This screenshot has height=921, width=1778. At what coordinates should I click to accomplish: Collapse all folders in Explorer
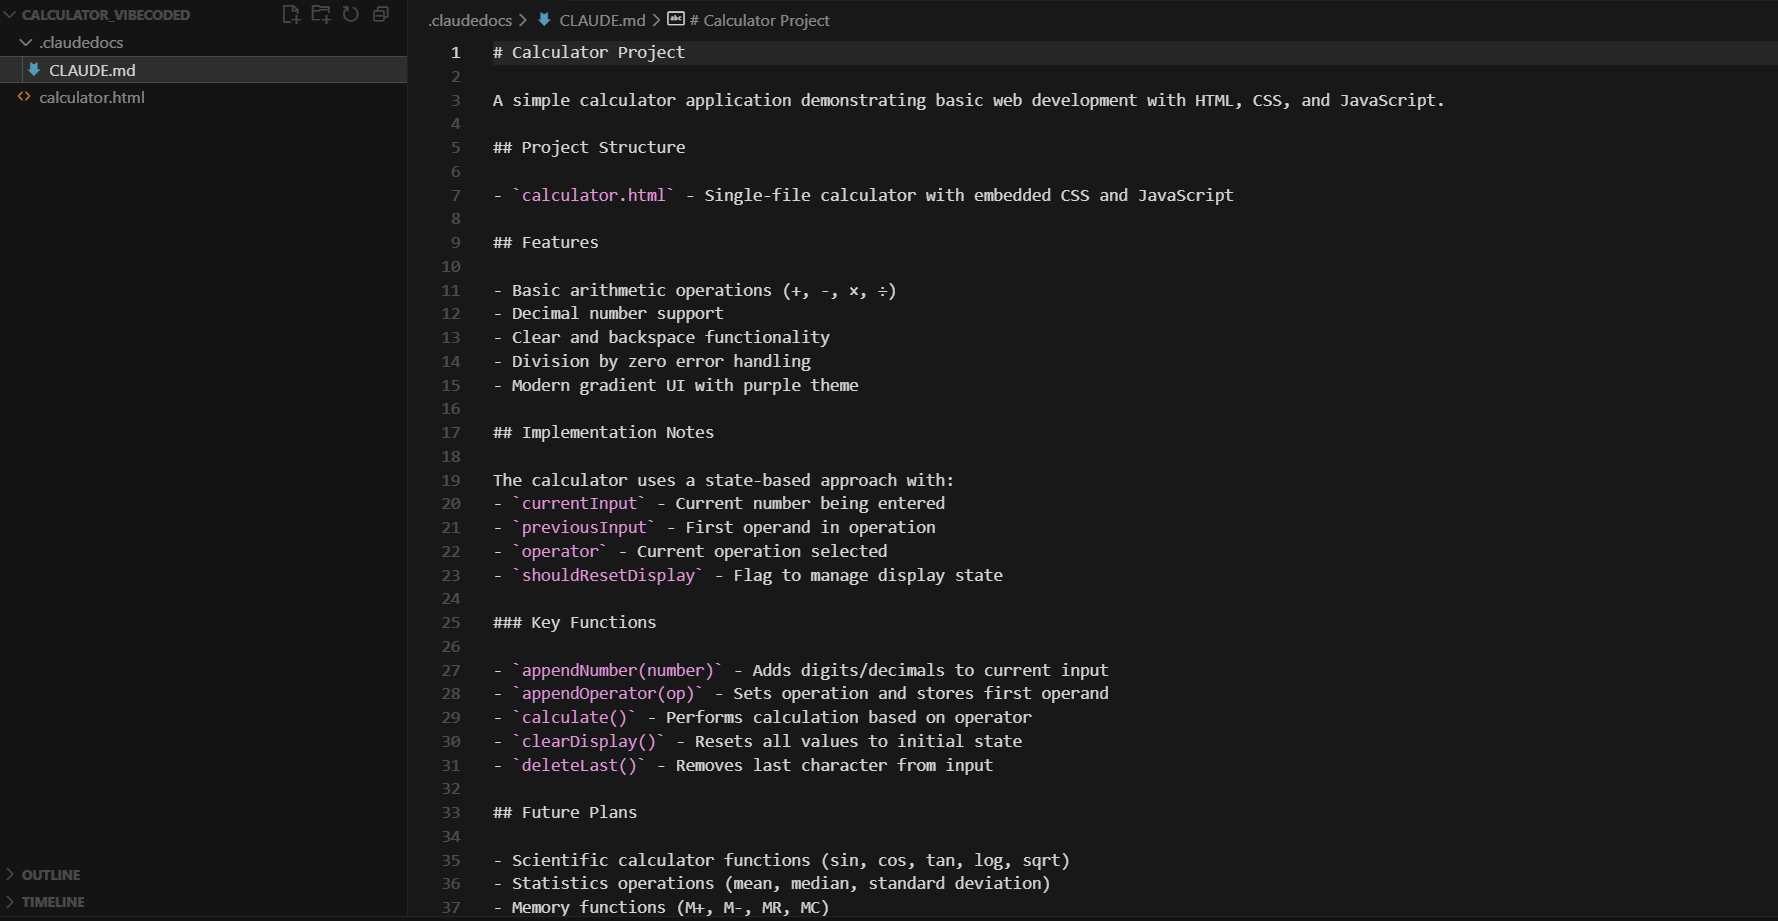point(379,14)
